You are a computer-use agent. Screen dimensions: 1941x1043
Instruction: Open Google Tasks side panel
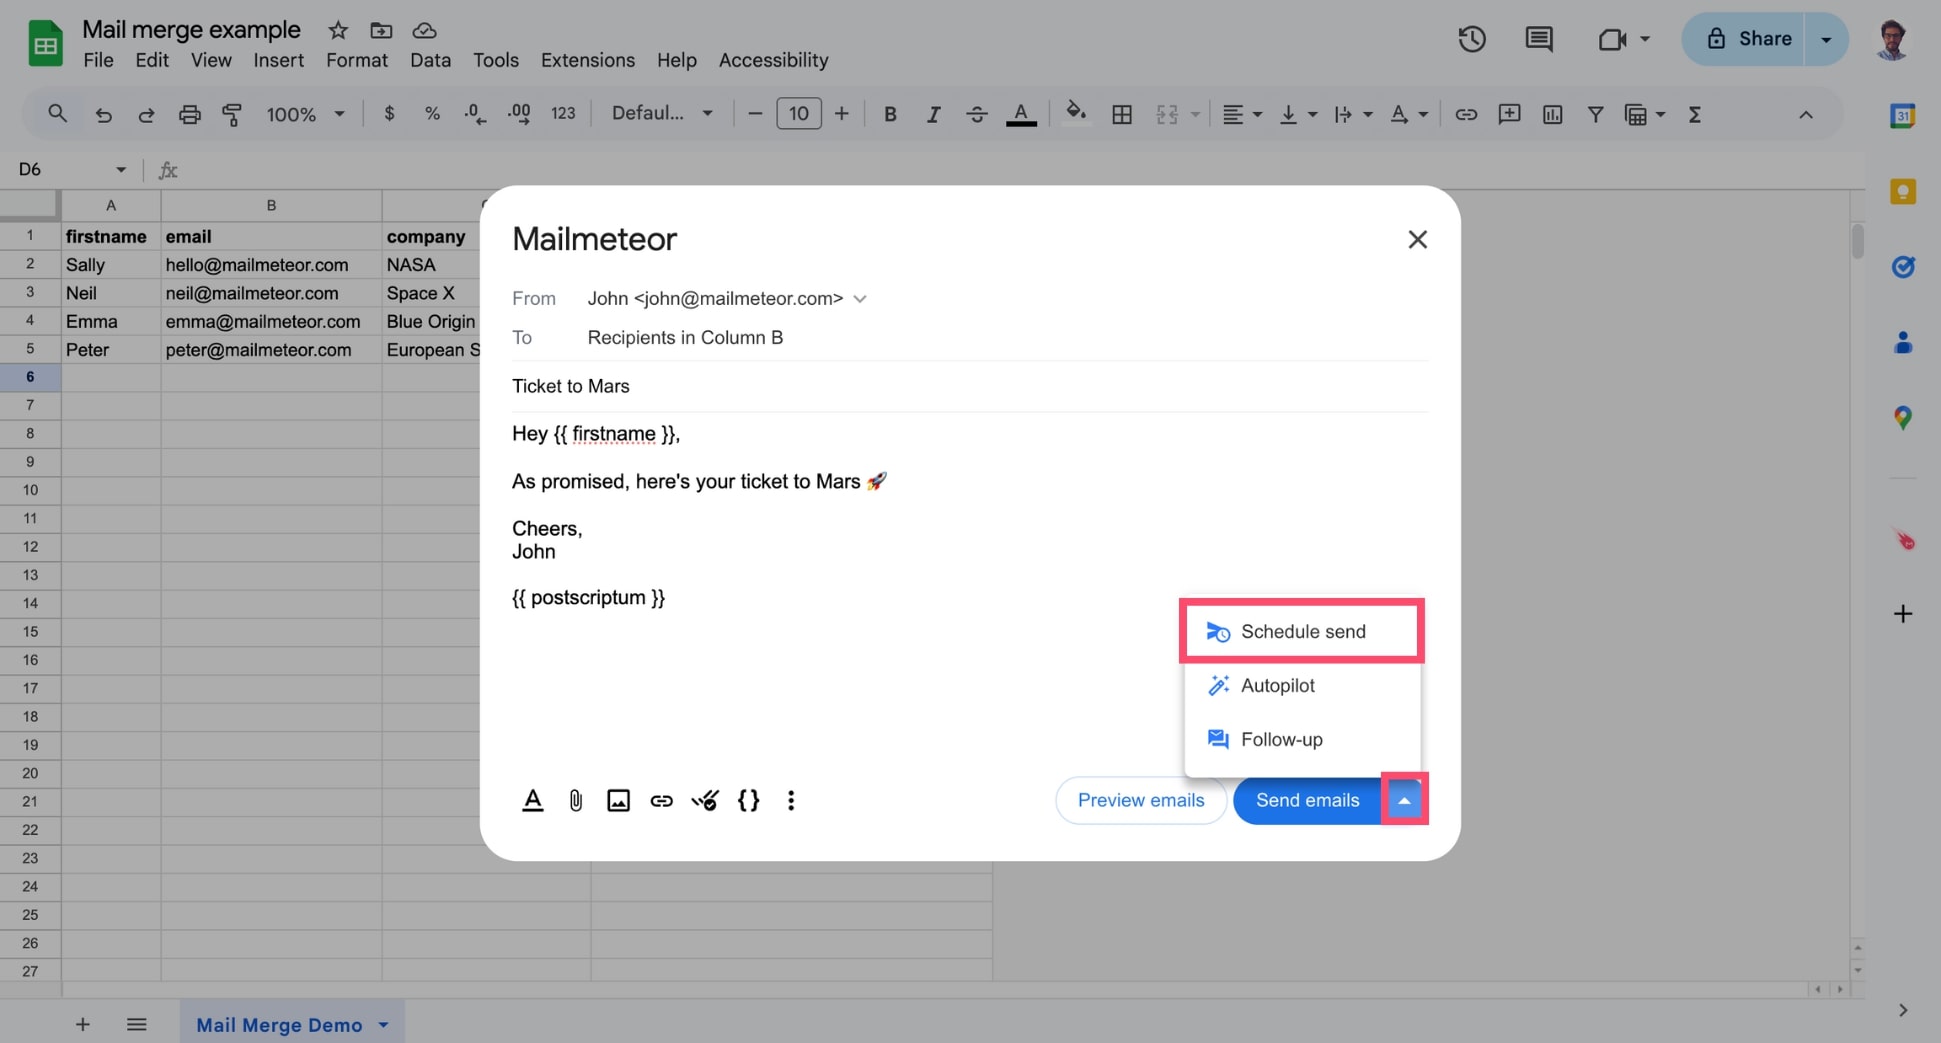(1902, 266)
